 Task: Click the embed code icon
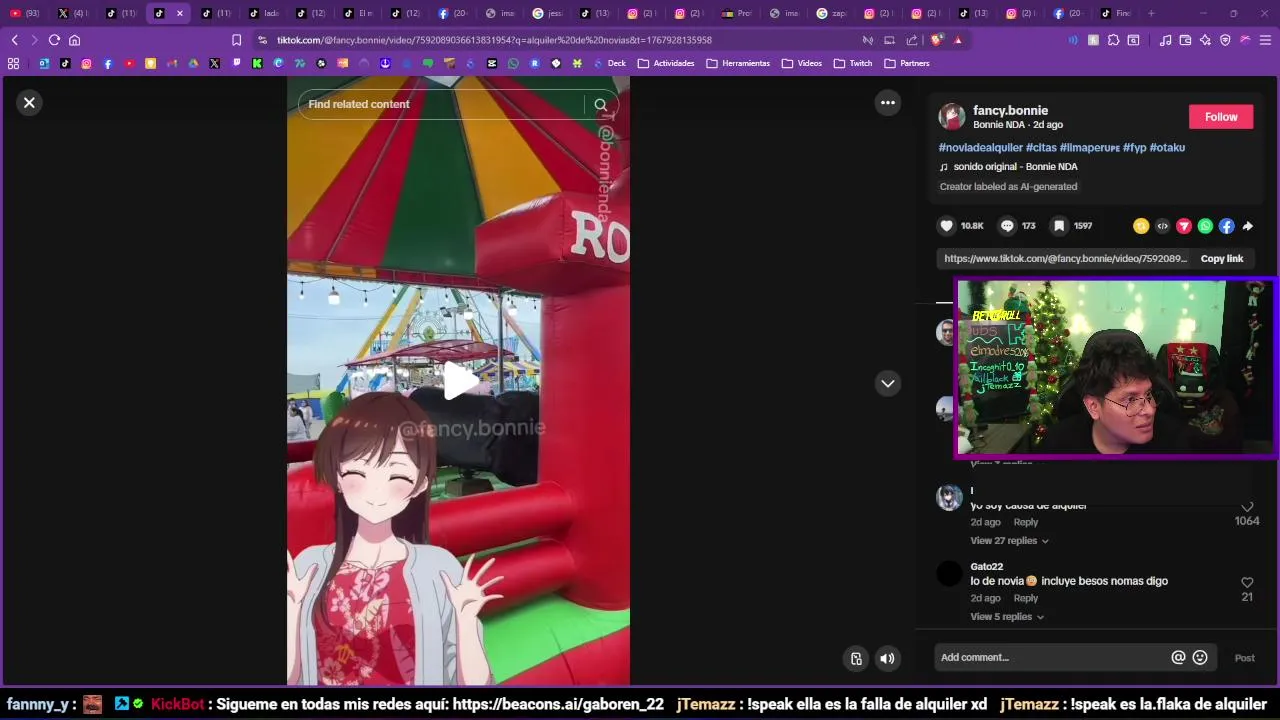click(x=1162, y=226)
